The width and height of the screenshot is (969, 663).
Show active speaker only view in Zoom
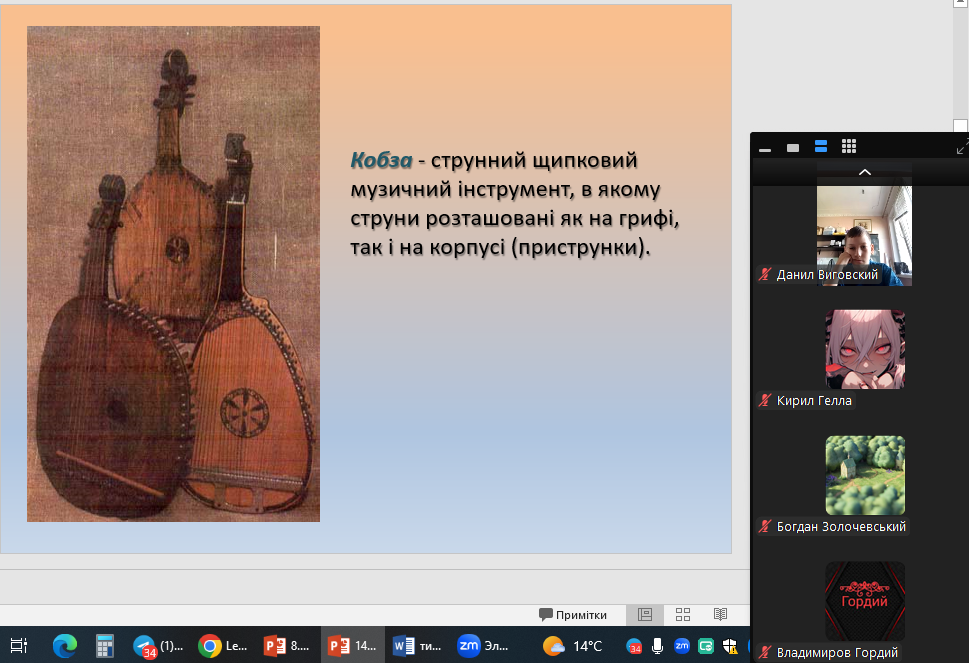793,147
